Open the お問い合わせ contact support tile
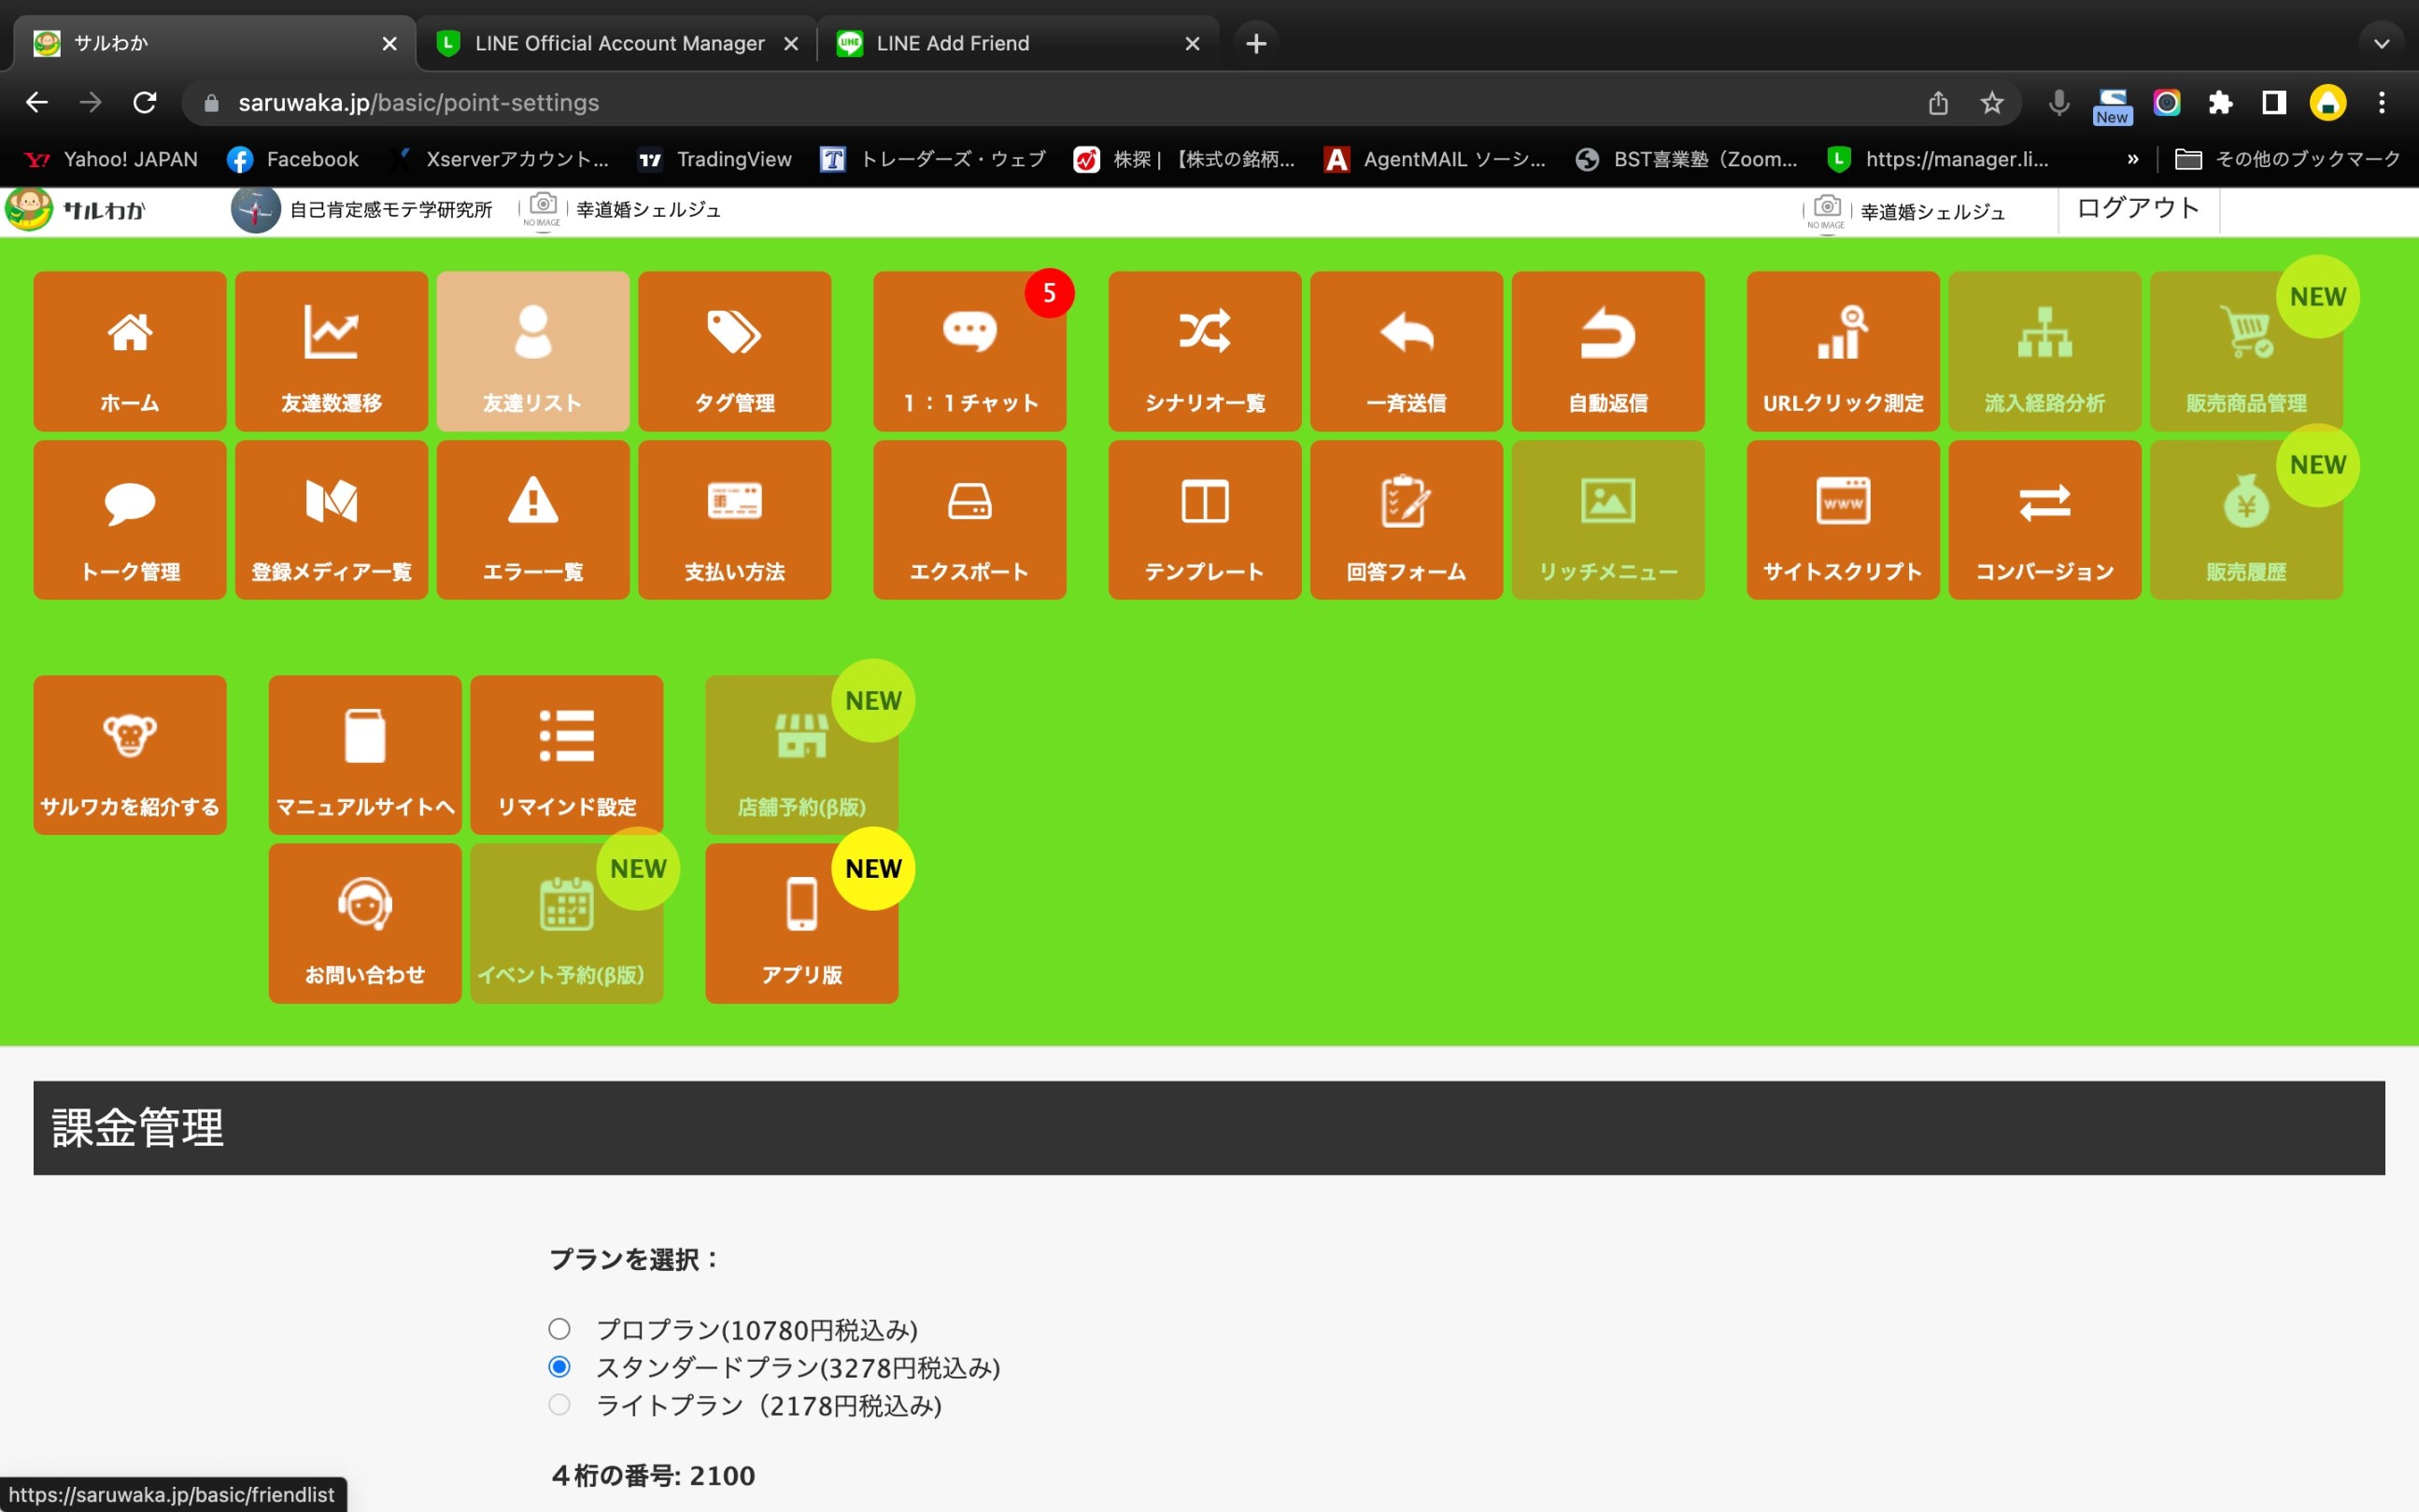 click(365, 923)
